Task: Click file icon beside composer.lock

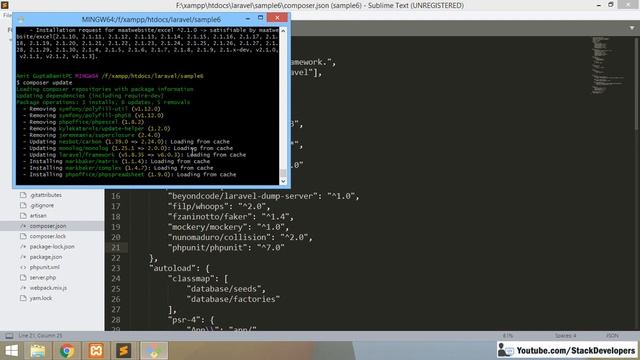Action: coord(23,236)
